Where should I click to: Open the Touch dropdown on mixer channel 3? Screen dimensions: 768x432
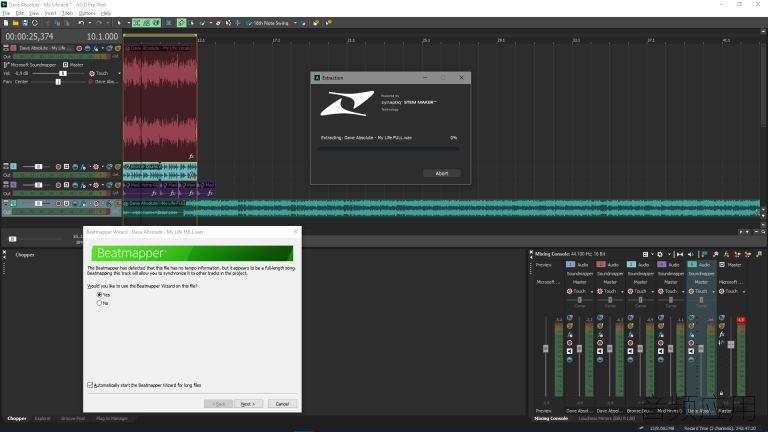click(x=653, y=291)
